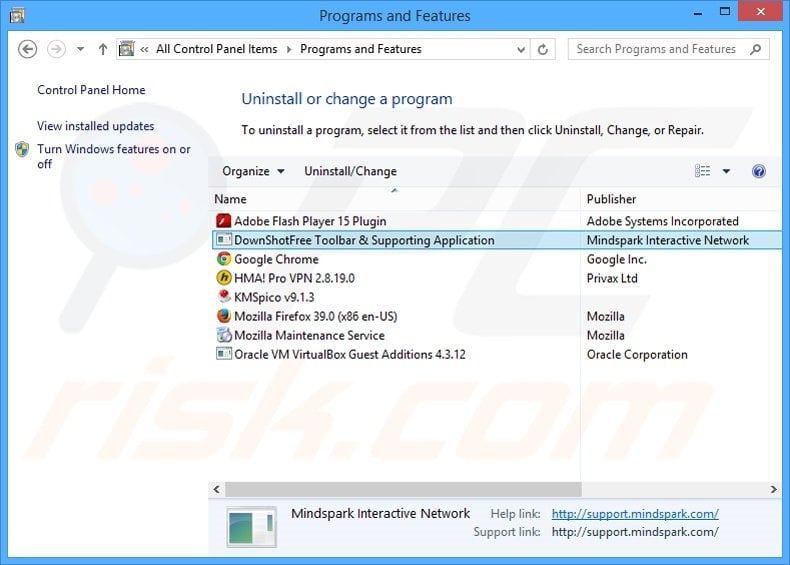Sort list by the Publisher column header

click(x=681, y=199)
